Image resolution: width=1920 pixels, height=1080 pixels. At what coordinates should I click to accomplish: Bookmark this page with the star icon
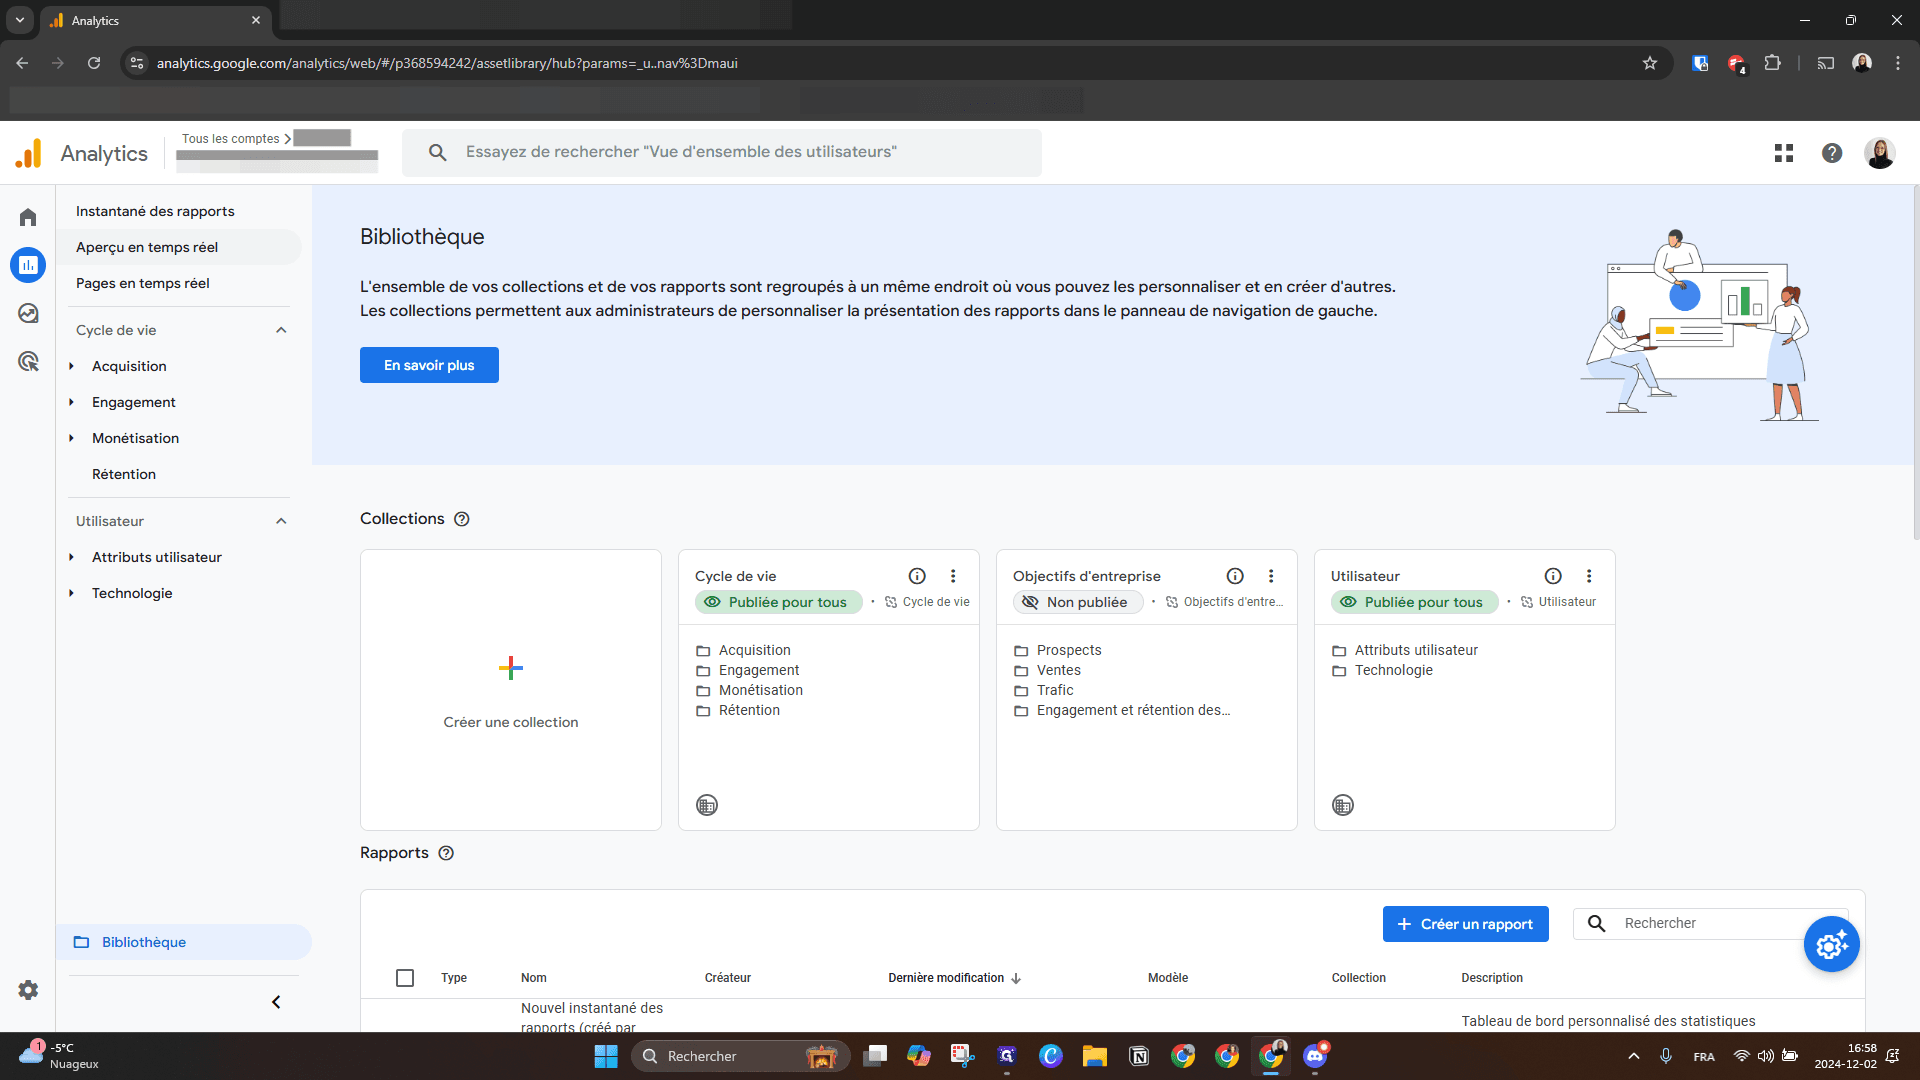1650,63
